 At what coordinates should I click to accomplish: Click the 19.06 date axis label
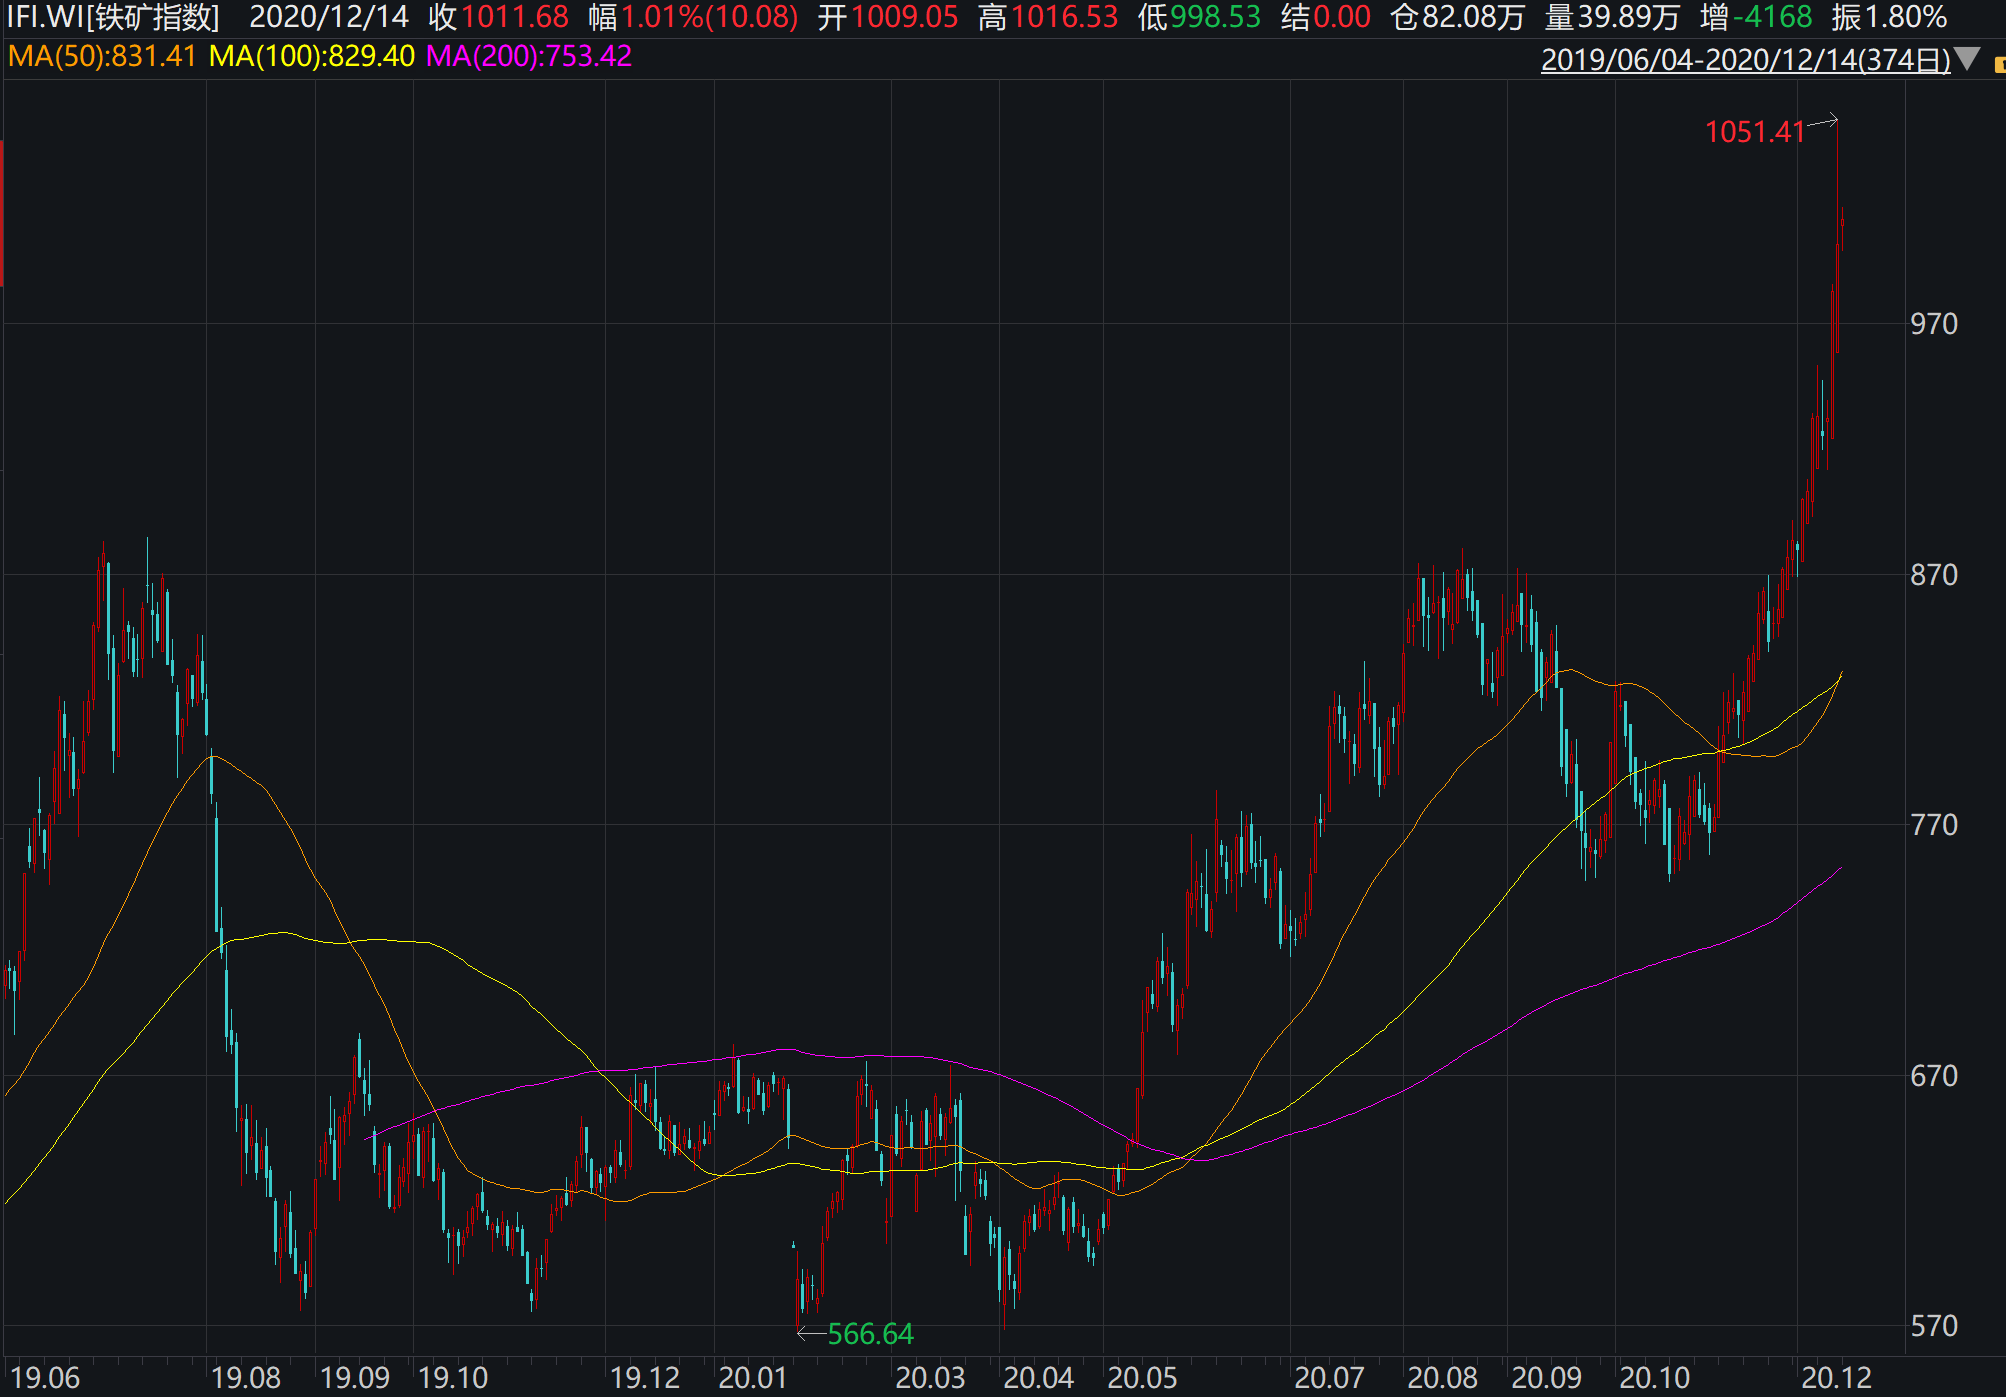pos(44,1378)
